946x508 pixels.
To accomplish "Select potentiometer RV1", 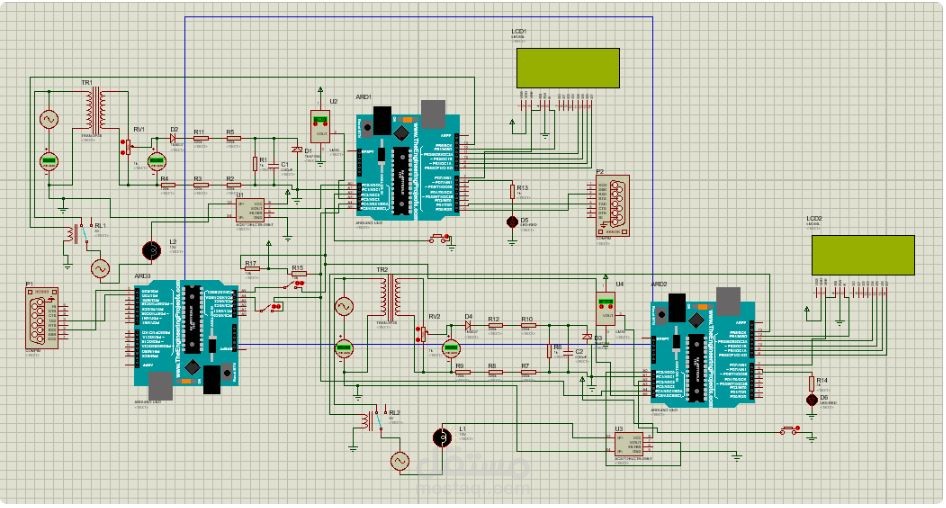I will (x=127, y=147).
